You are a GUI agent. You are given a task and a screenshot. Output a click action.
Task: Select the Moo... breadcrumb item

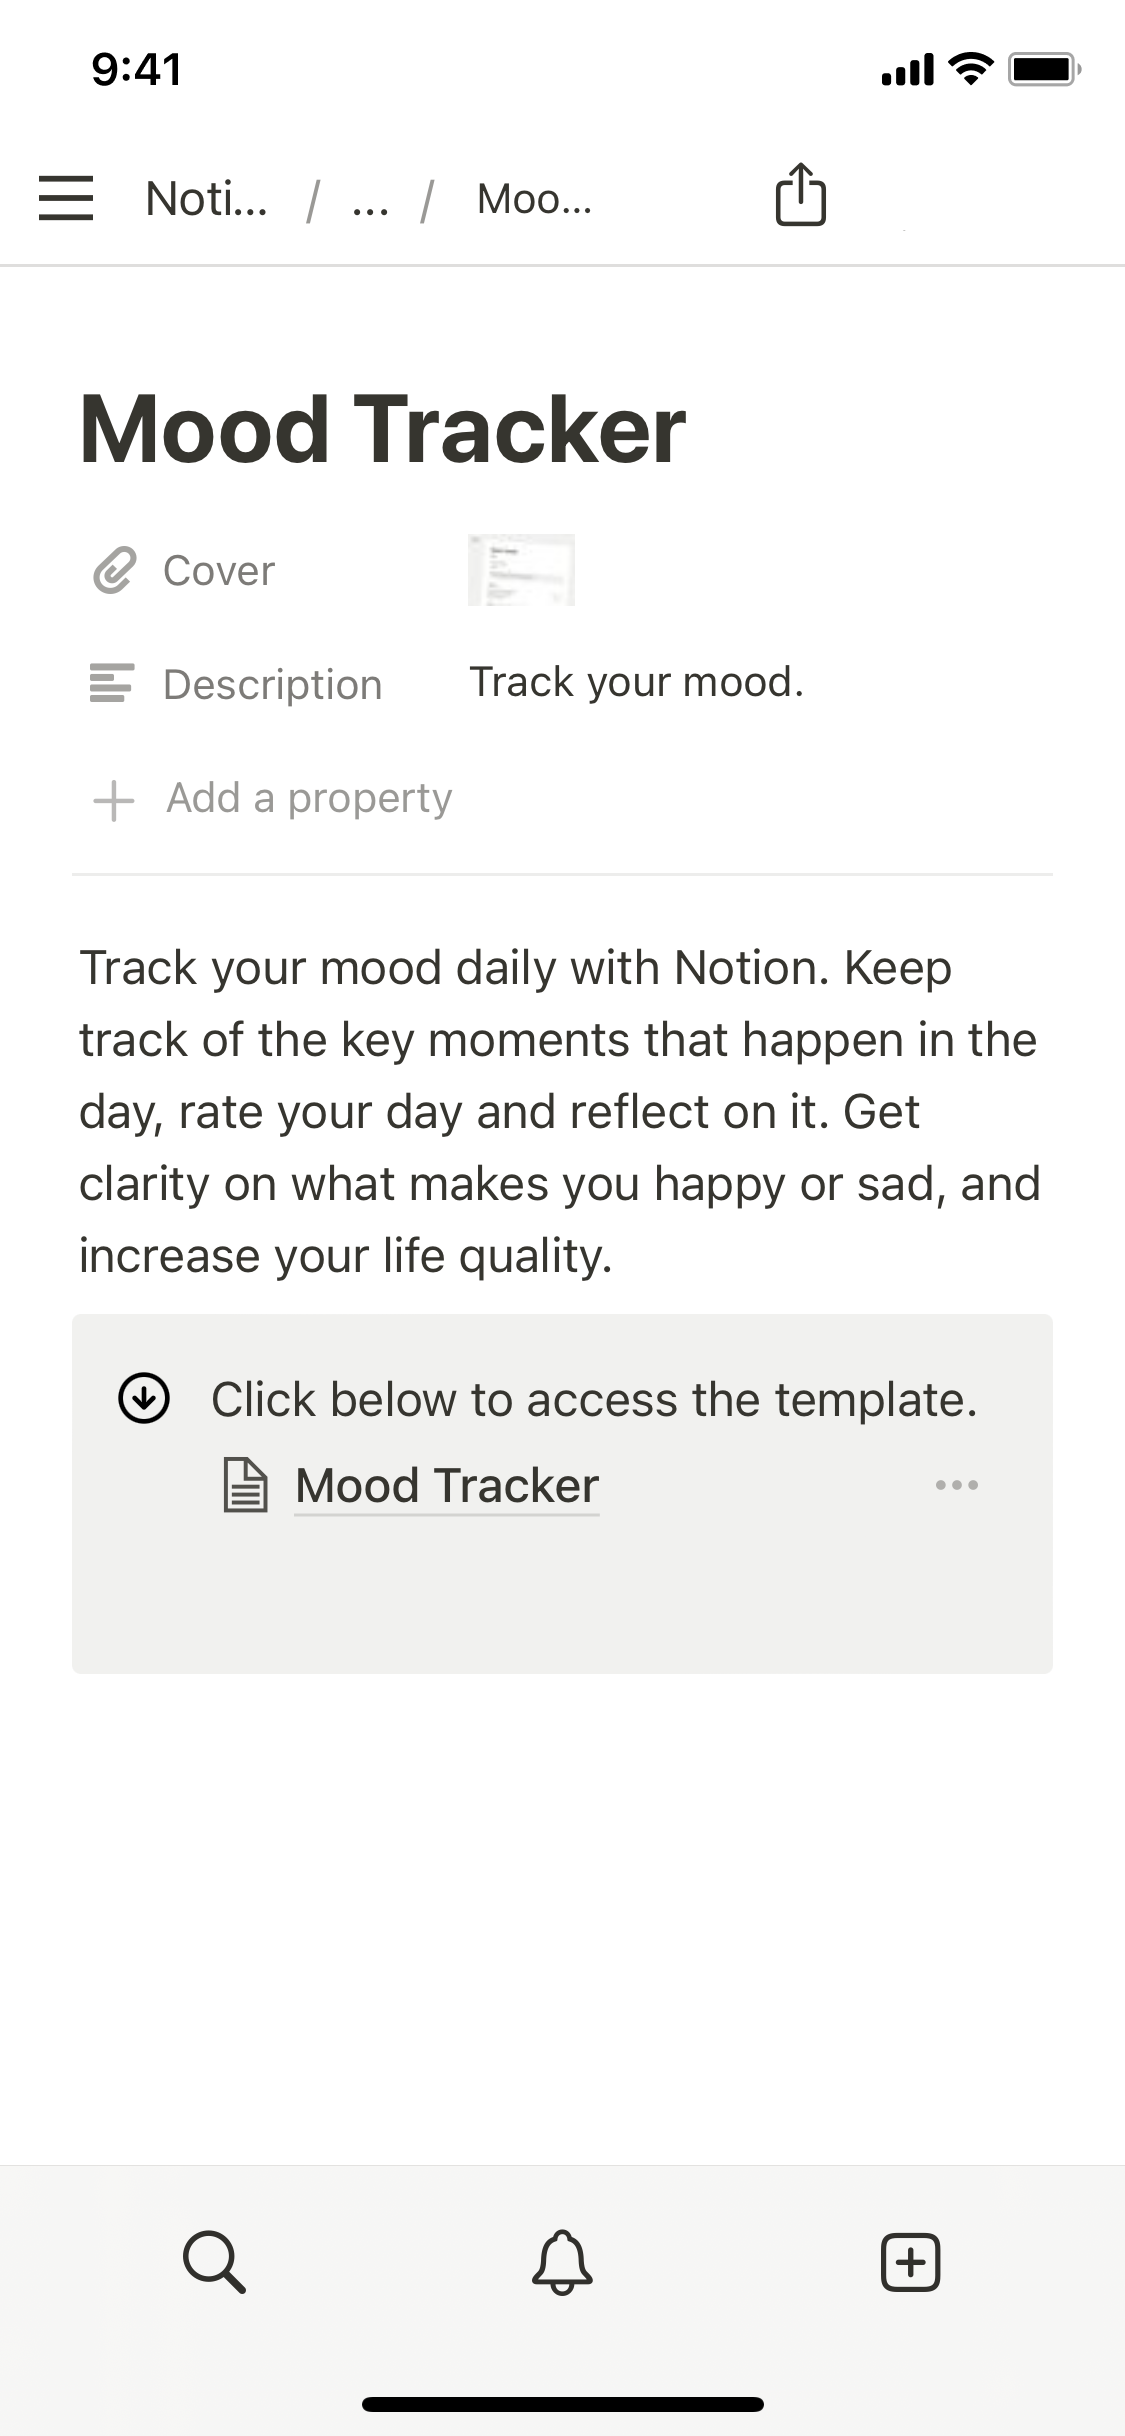tap(534, 199)
